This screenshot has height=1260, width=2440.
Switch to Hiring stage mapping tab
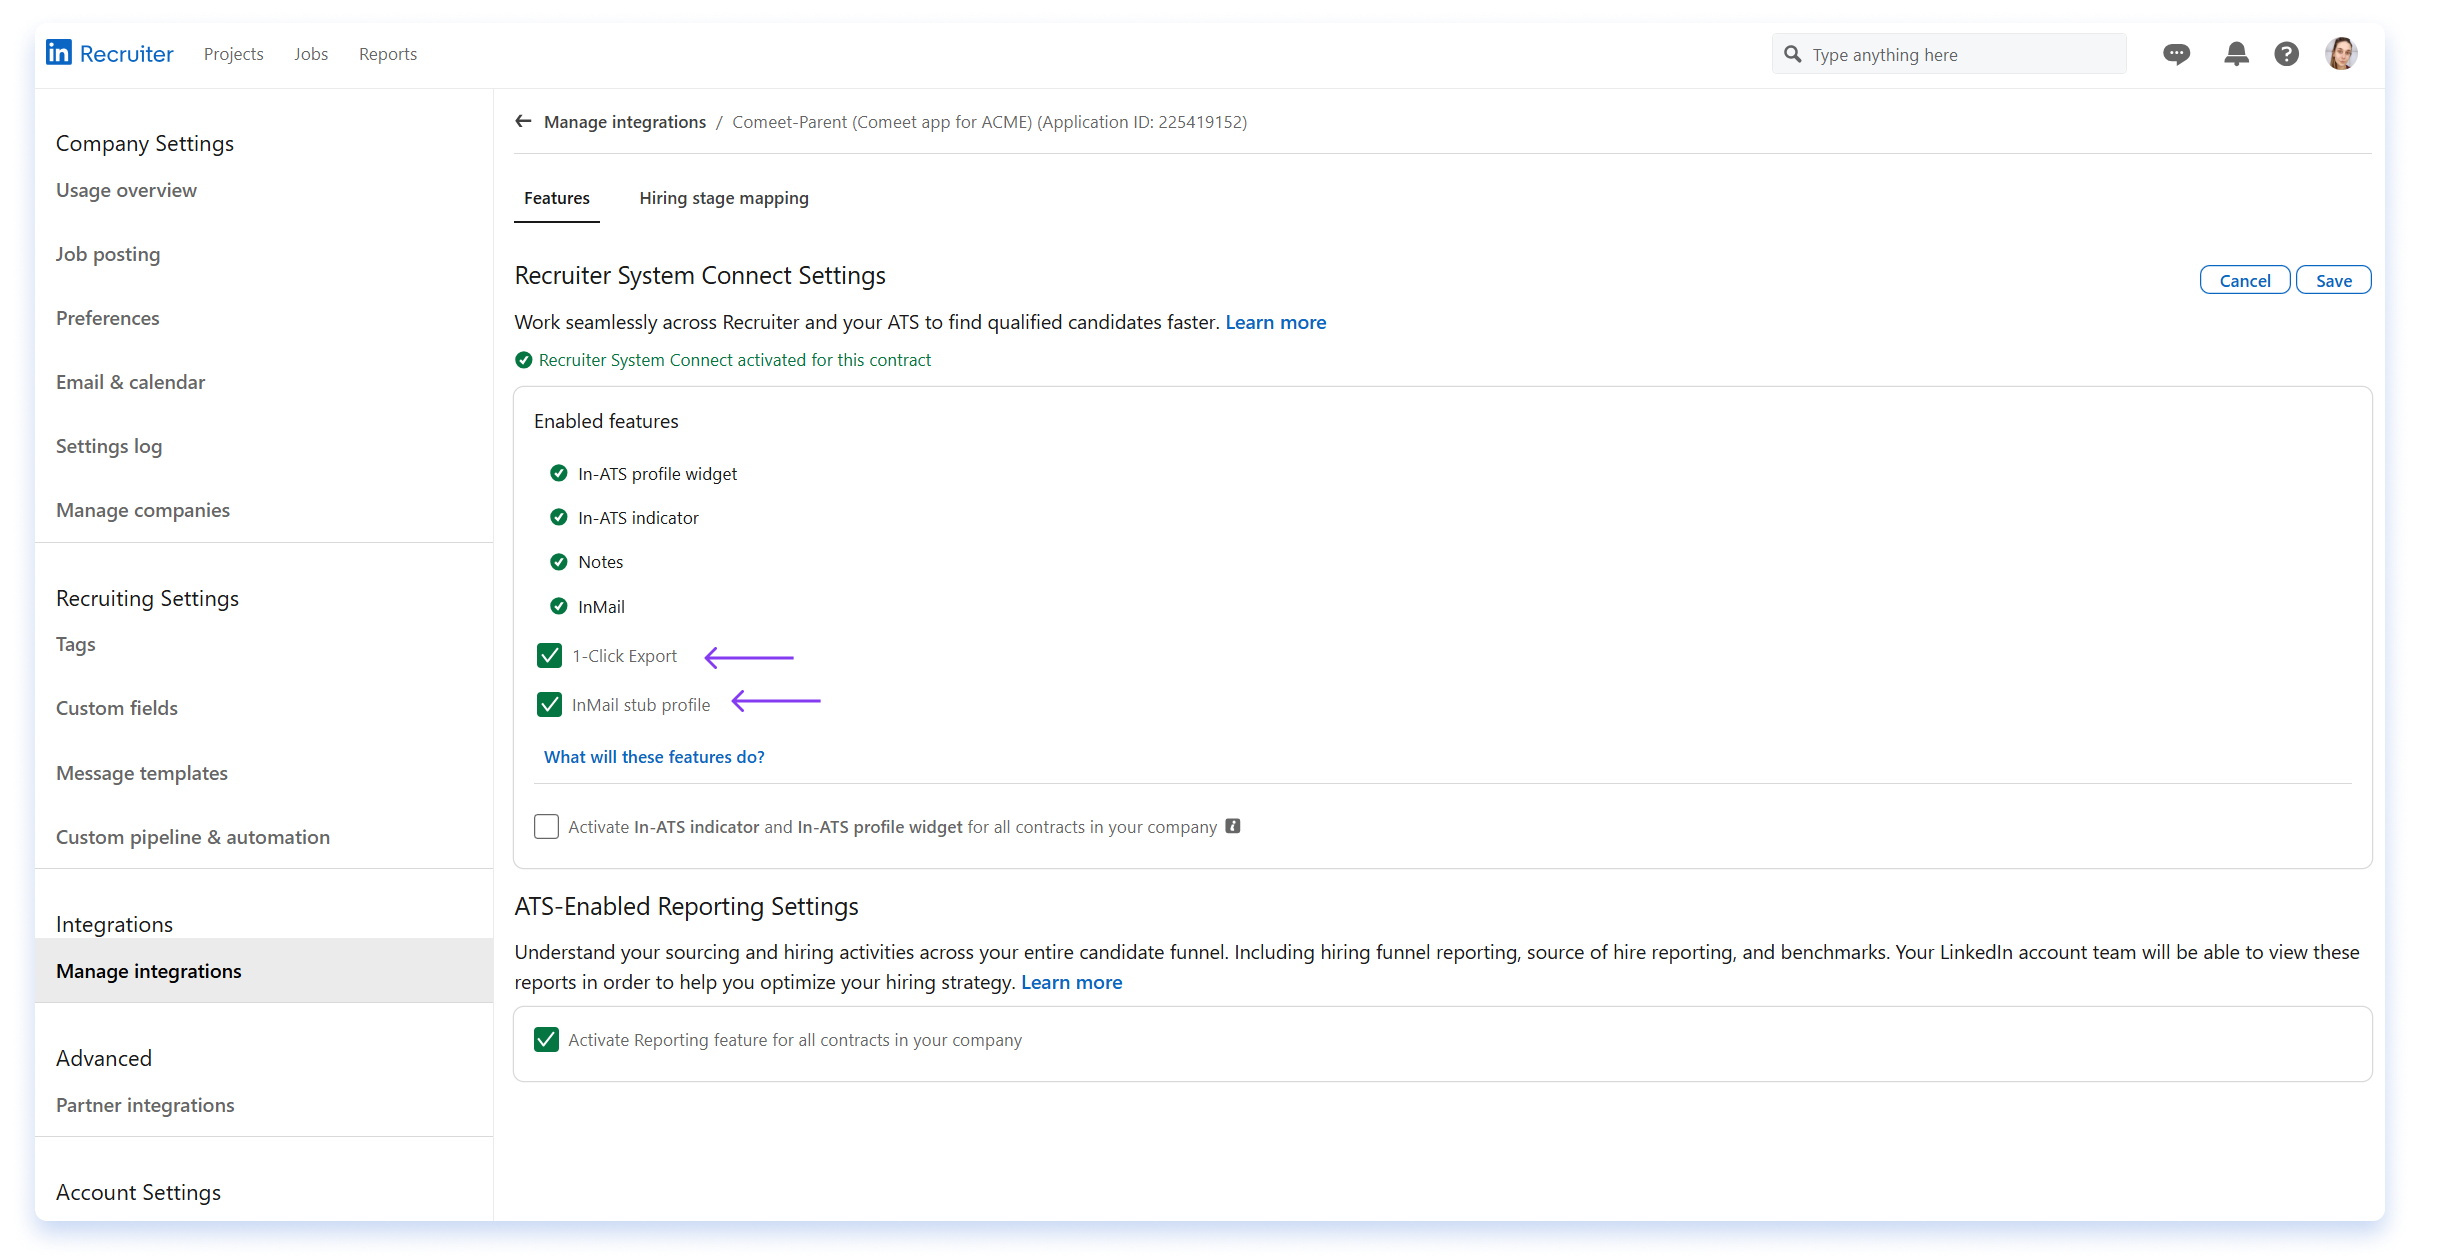coord(724,198)
